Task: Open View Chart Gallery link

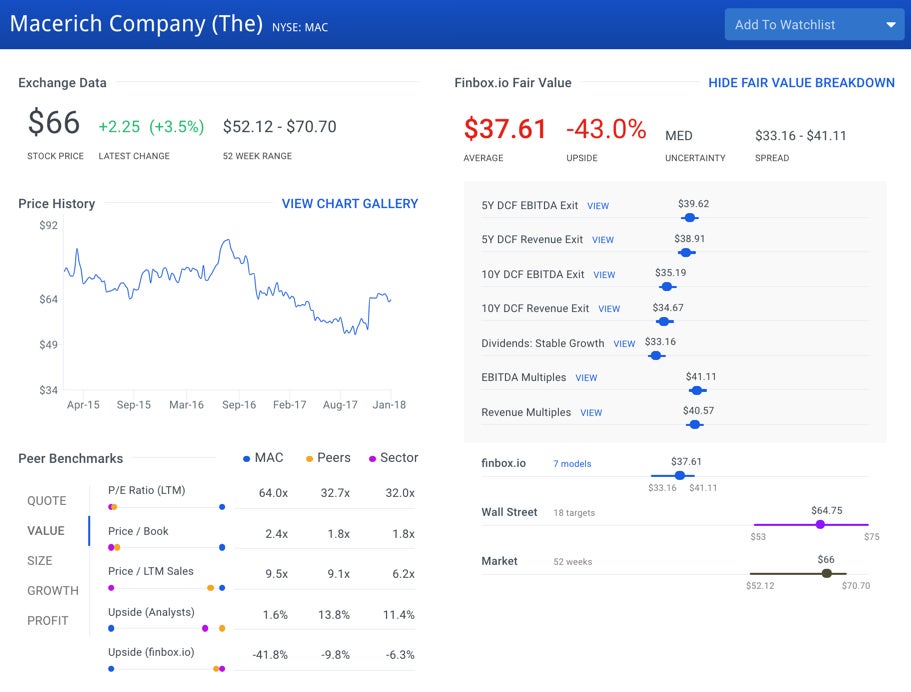Action: tap(350, 203)
